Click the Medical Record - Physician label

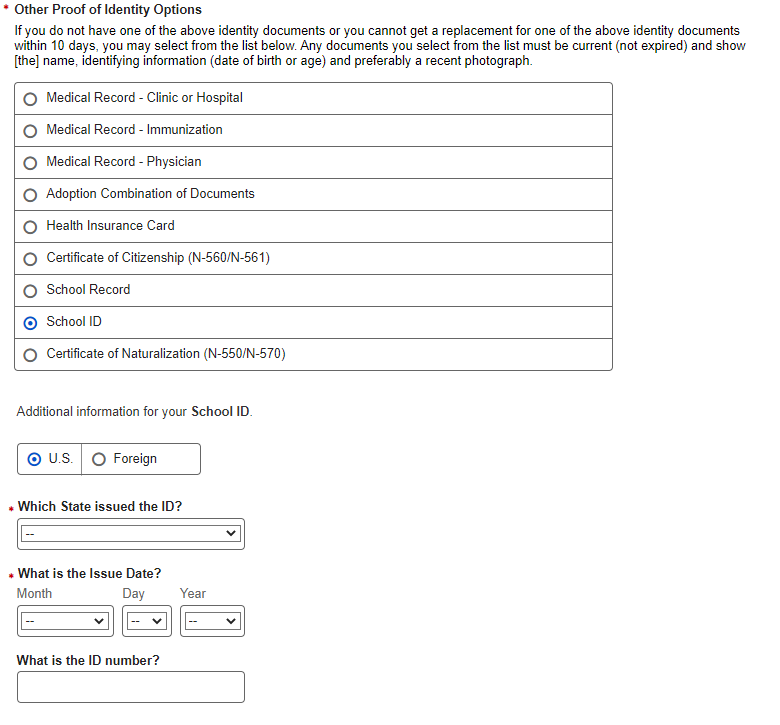point(124,162)
